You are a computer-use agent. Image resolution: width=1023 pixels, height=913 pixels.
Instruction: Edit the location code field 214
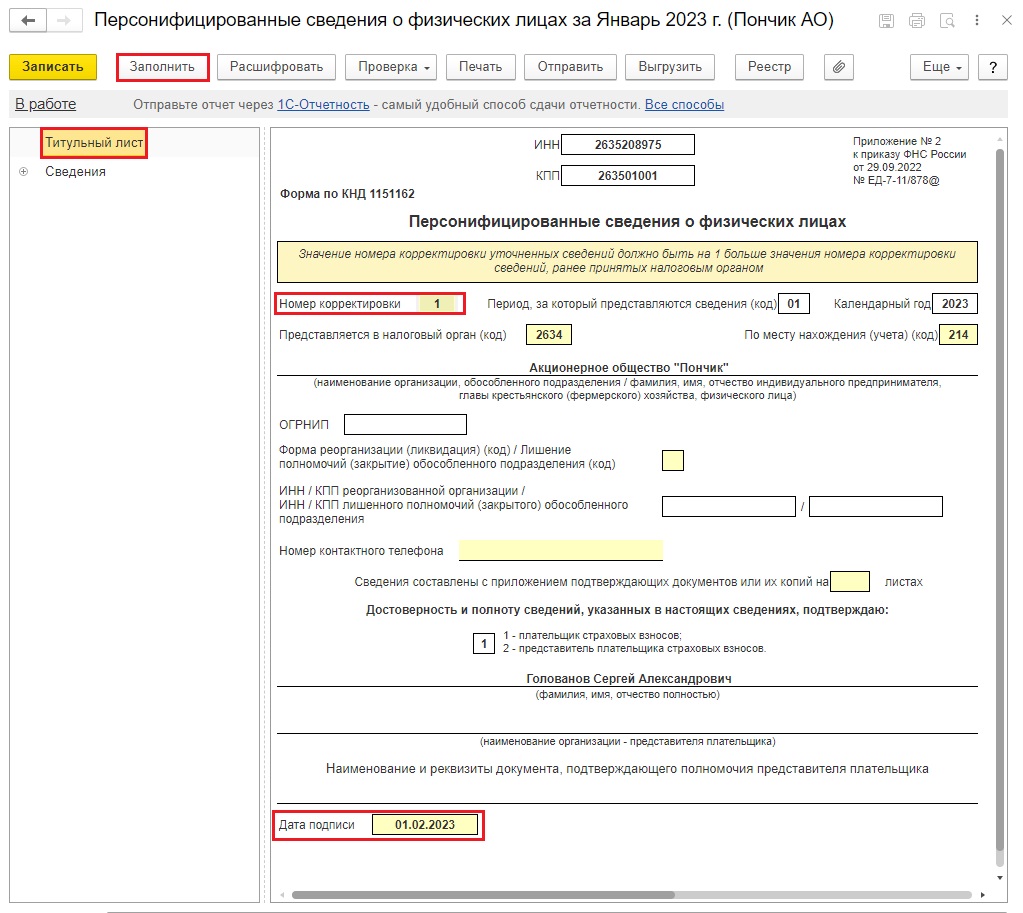coord(958,335)
